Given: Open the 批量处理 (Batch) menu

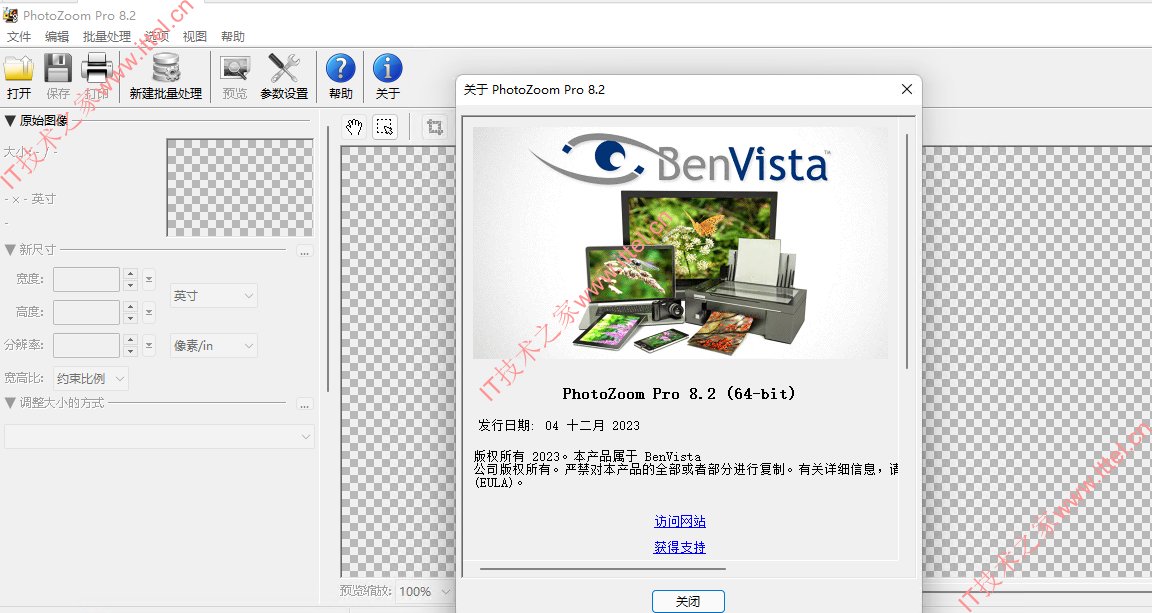Looking at the screenshot, I should coord(107,37).
